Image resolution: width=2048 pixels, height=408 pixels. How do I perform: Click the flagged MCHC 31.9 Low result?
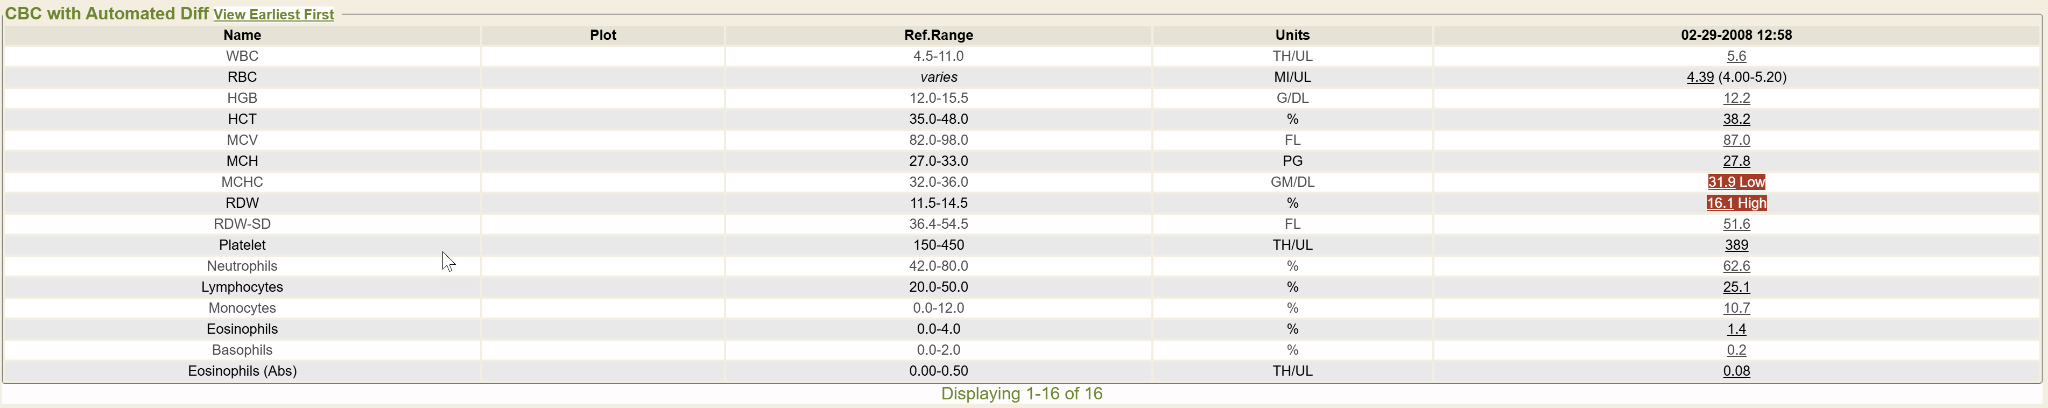point(1736,182)
